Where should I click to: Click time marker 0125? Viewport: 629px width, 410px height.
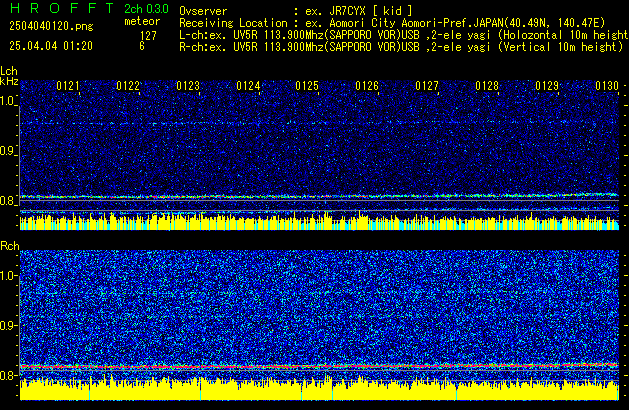(307, 86)
